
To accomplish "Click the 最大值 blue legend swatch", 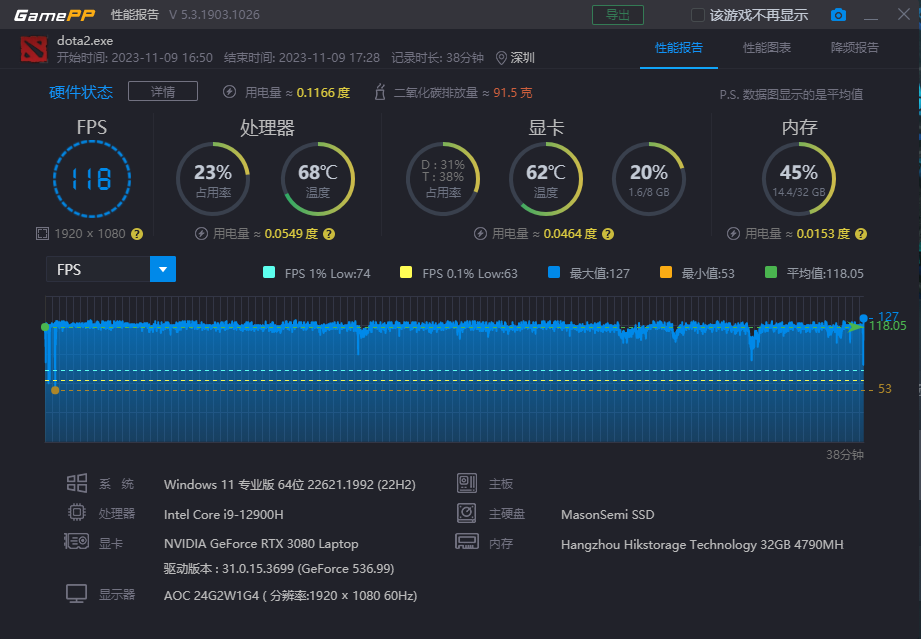I will 554,272.
